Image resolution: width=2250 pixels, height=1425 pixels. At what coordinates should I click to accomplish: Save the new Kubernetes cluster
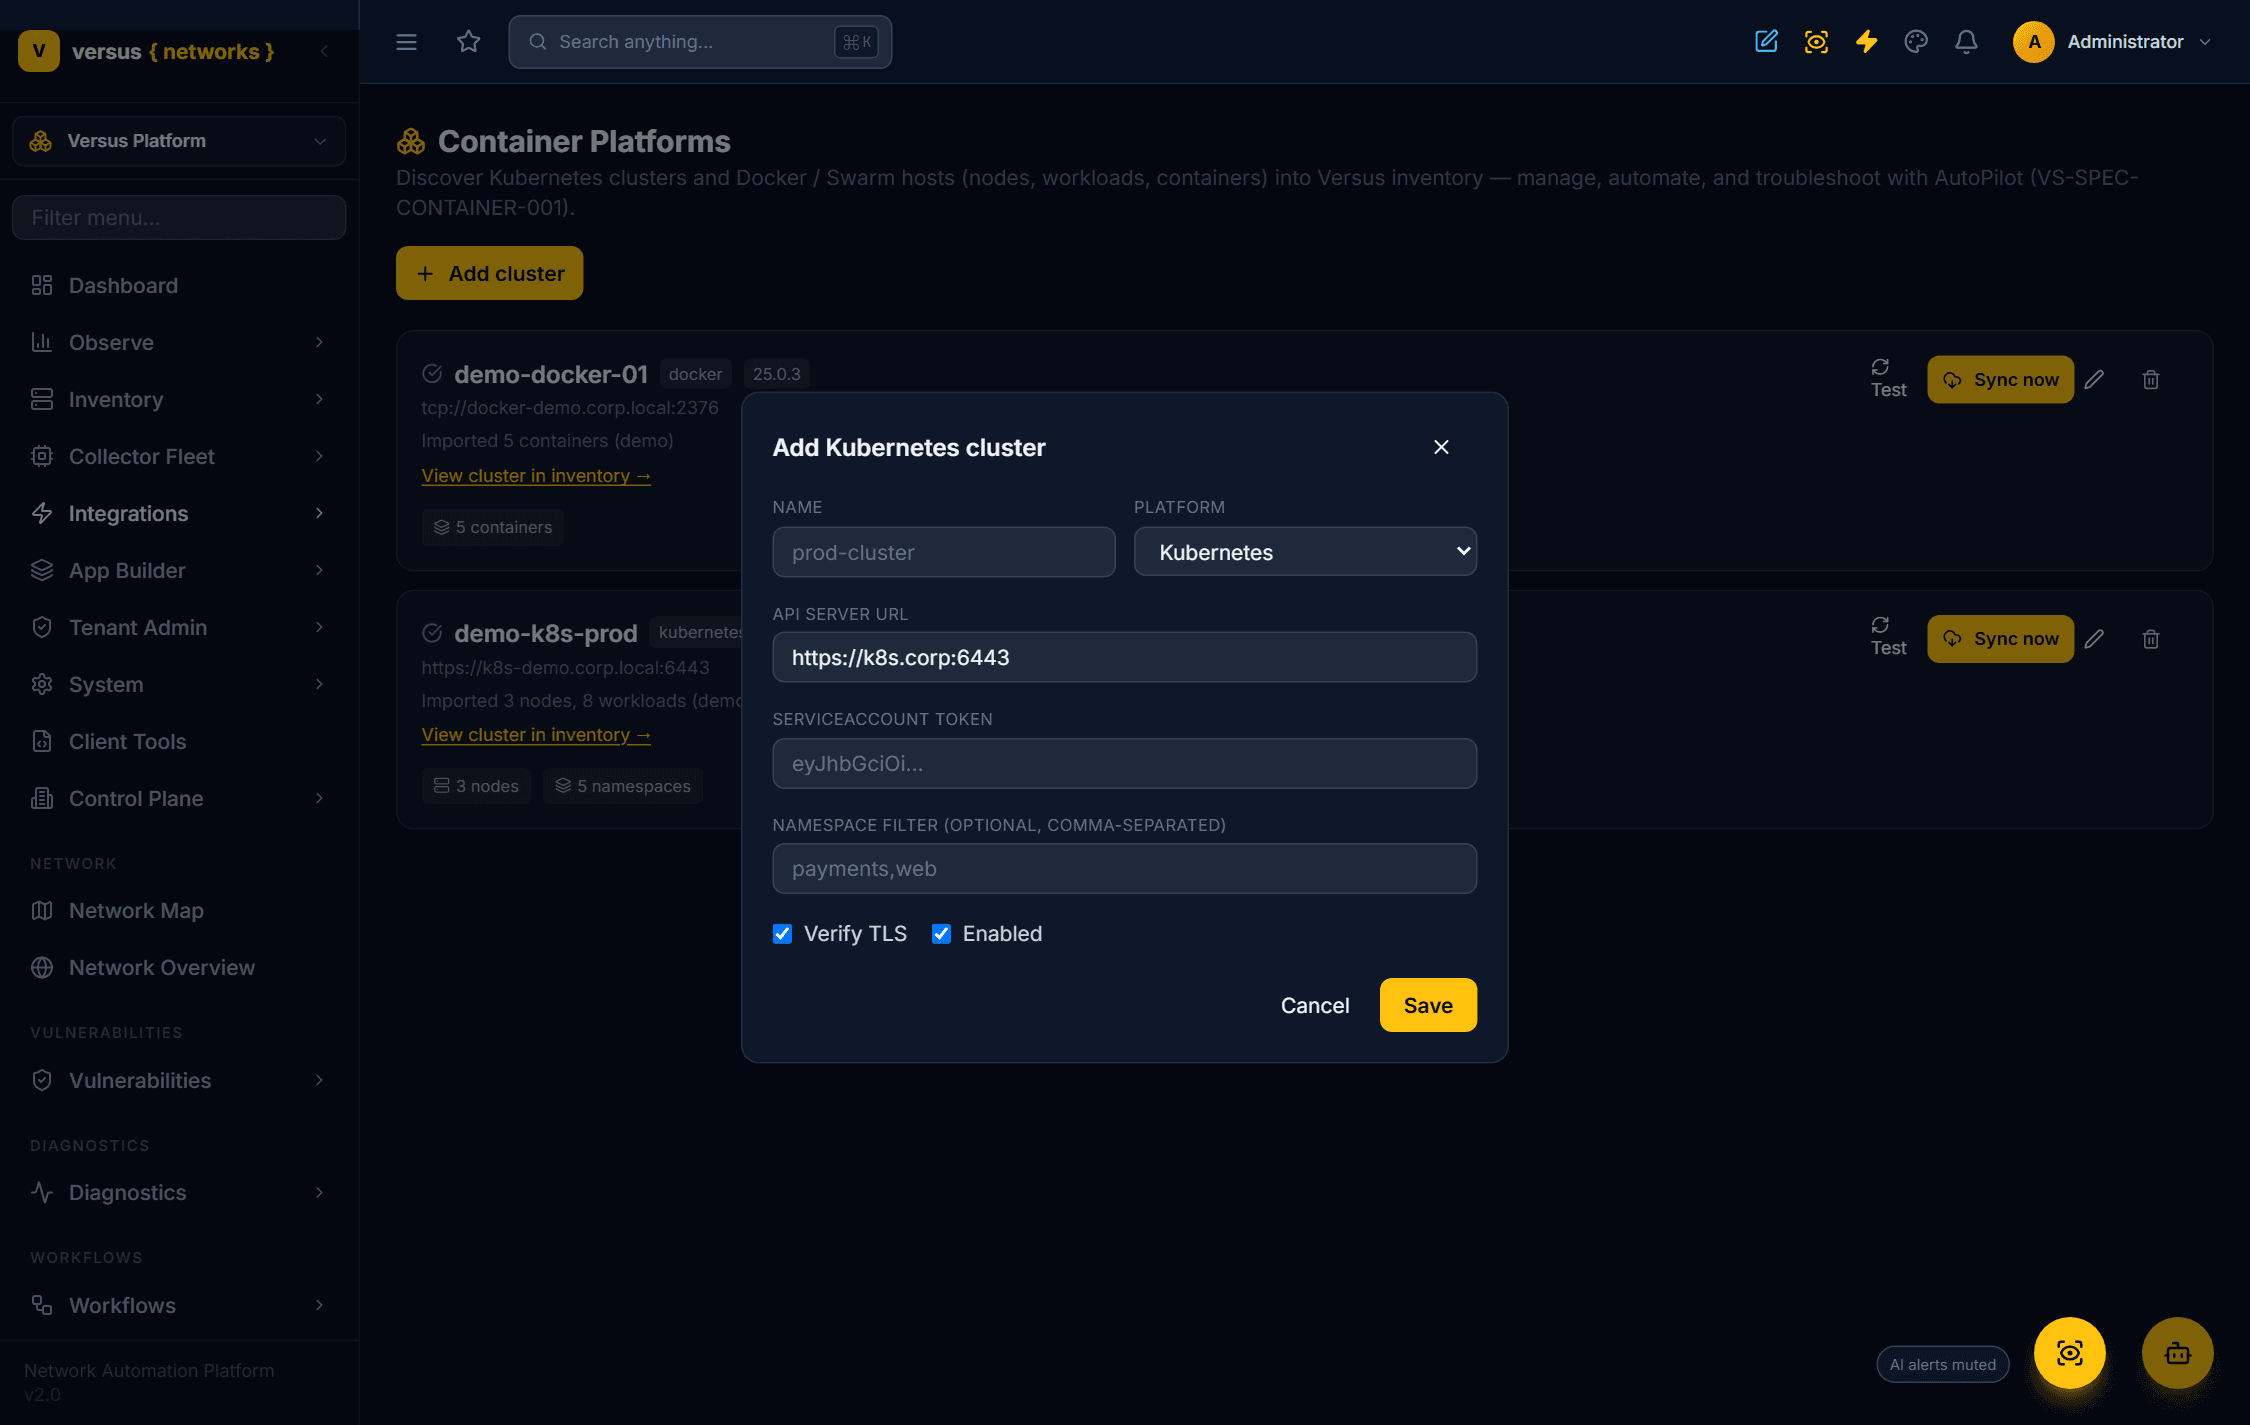pos(1428,1005)
